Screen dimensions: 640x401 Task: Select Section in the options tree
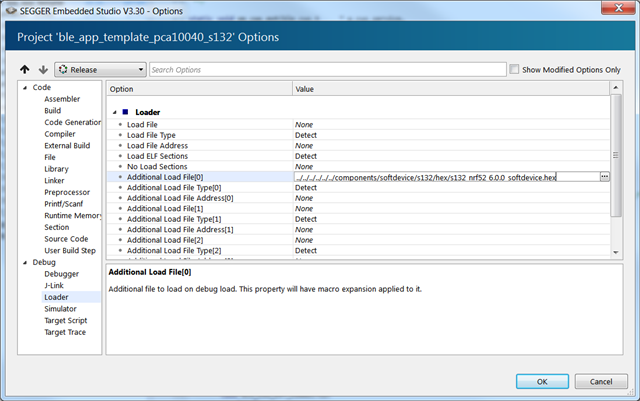[57, 227]
